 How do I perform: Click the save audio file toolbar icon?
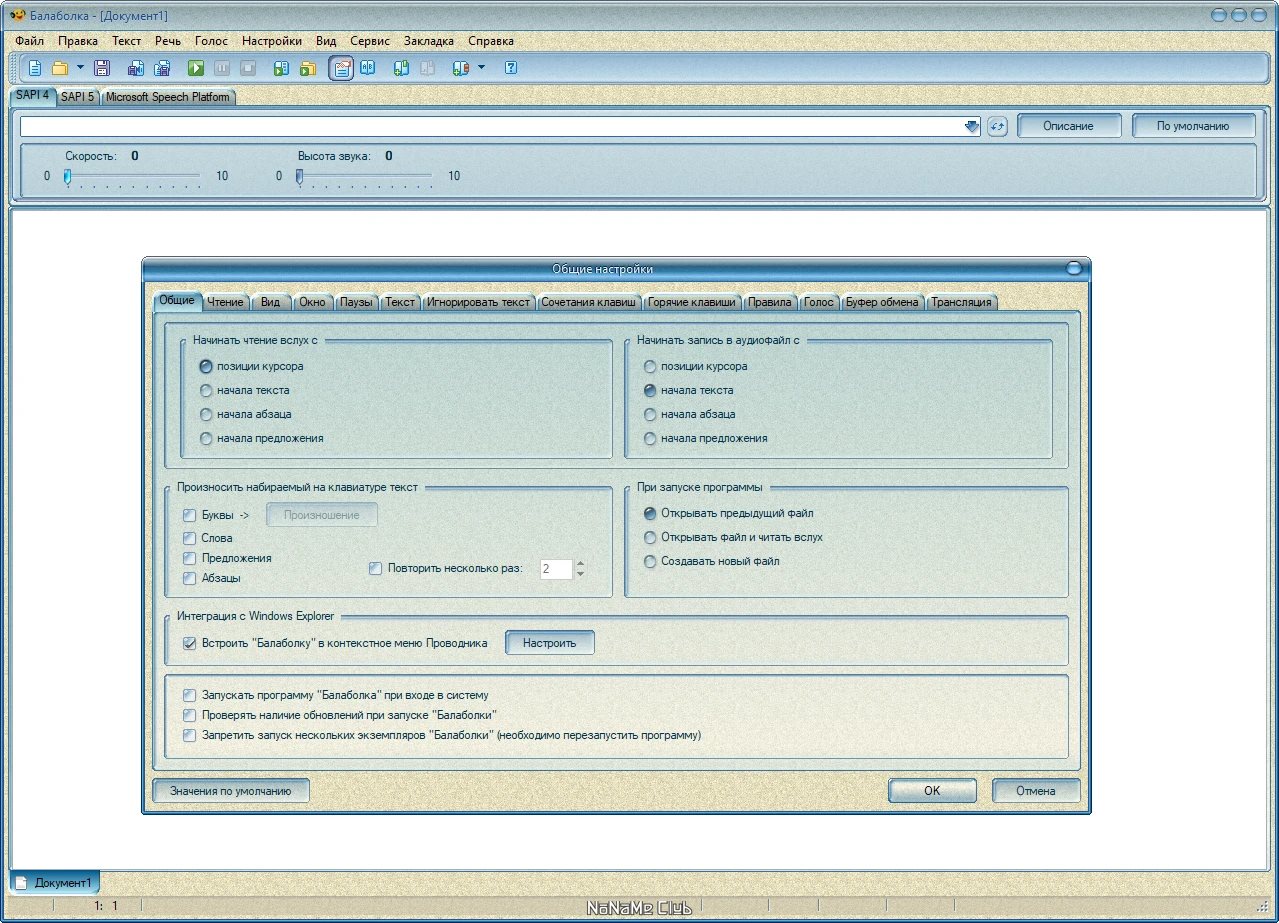click(x=136, y=68)
